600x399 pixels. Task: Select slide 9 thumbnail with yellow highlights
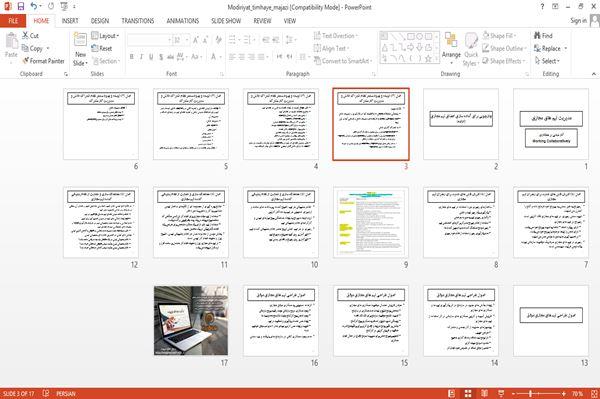point(371,222)
